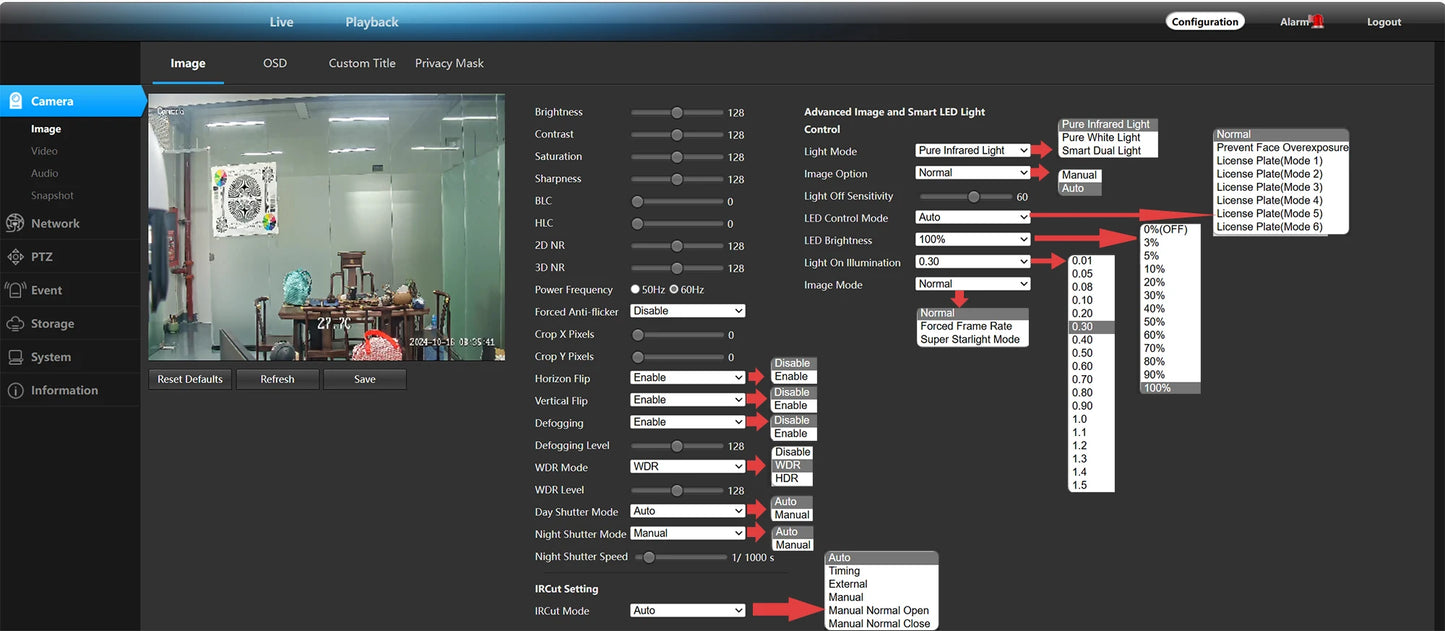
Task: Navigate to the Event section
Action: (47, 290)
